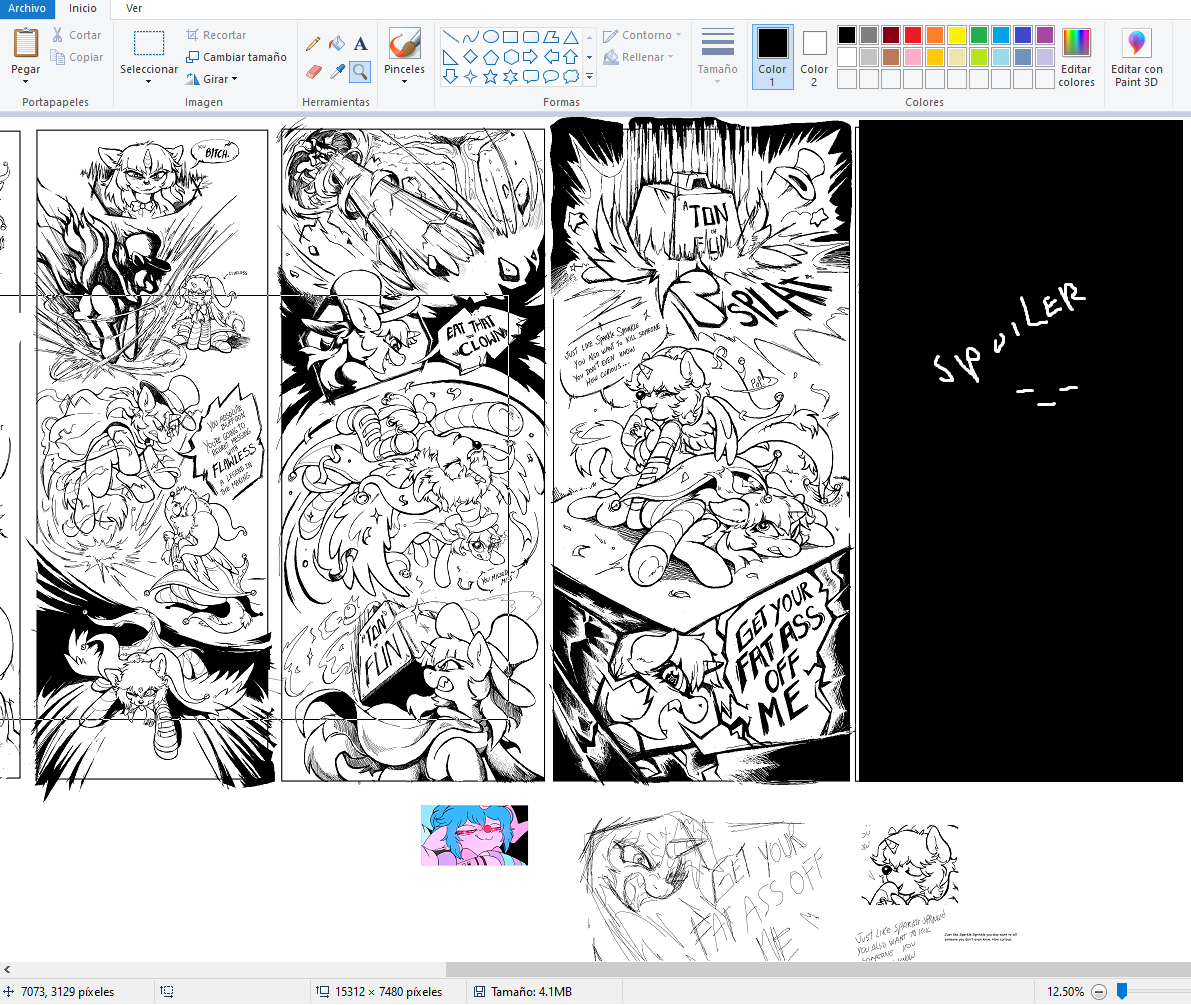Click the black Spoiler comic page
The height and width of the screenshot is (1005, 1191).
coord(1020,450)
